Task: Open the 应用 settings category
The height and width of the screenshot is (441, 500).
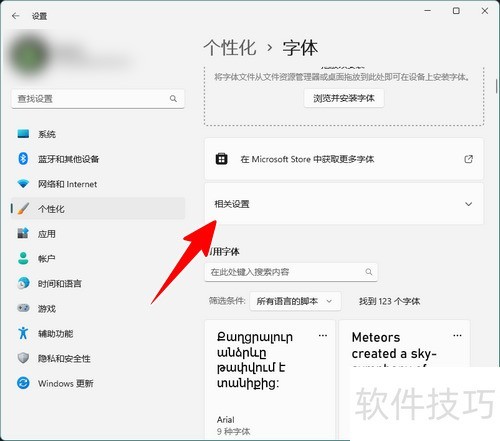Action: (98, 234)
